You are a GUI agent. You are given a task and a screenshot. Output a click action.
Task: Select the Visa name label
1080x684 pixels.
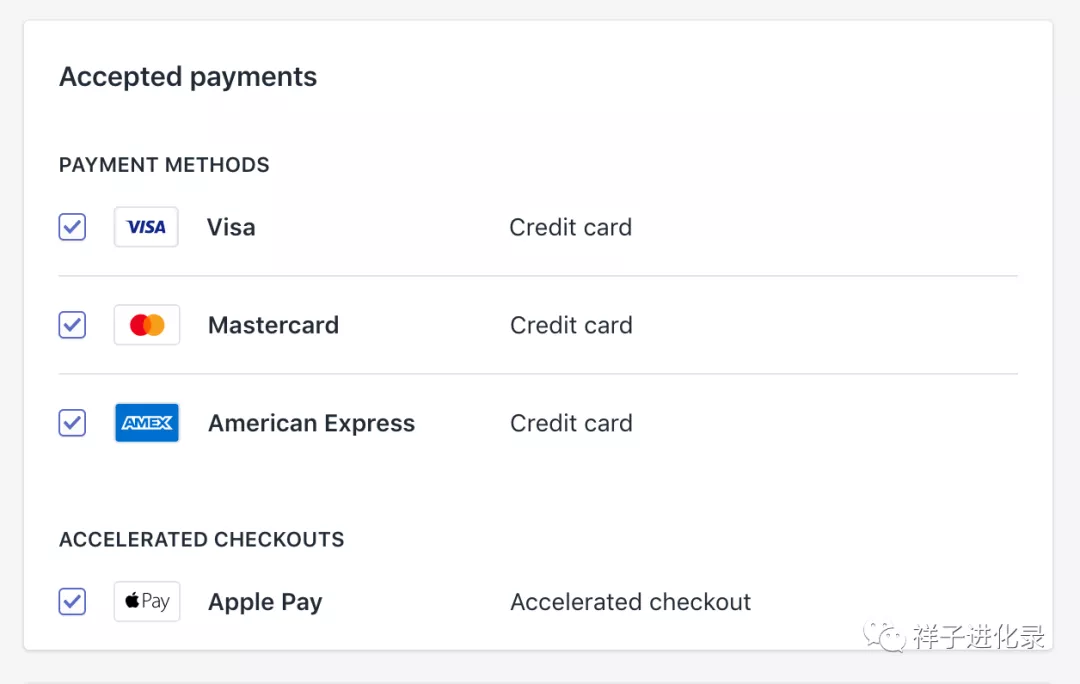(231, 227)
